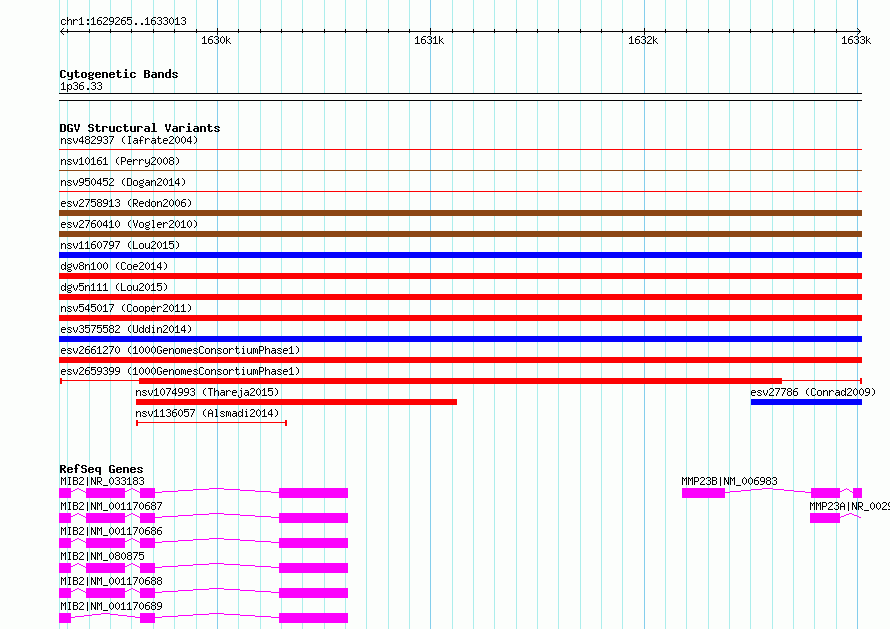Click the dgv5n111 (Lou2015) label

[x=114, y=287]
